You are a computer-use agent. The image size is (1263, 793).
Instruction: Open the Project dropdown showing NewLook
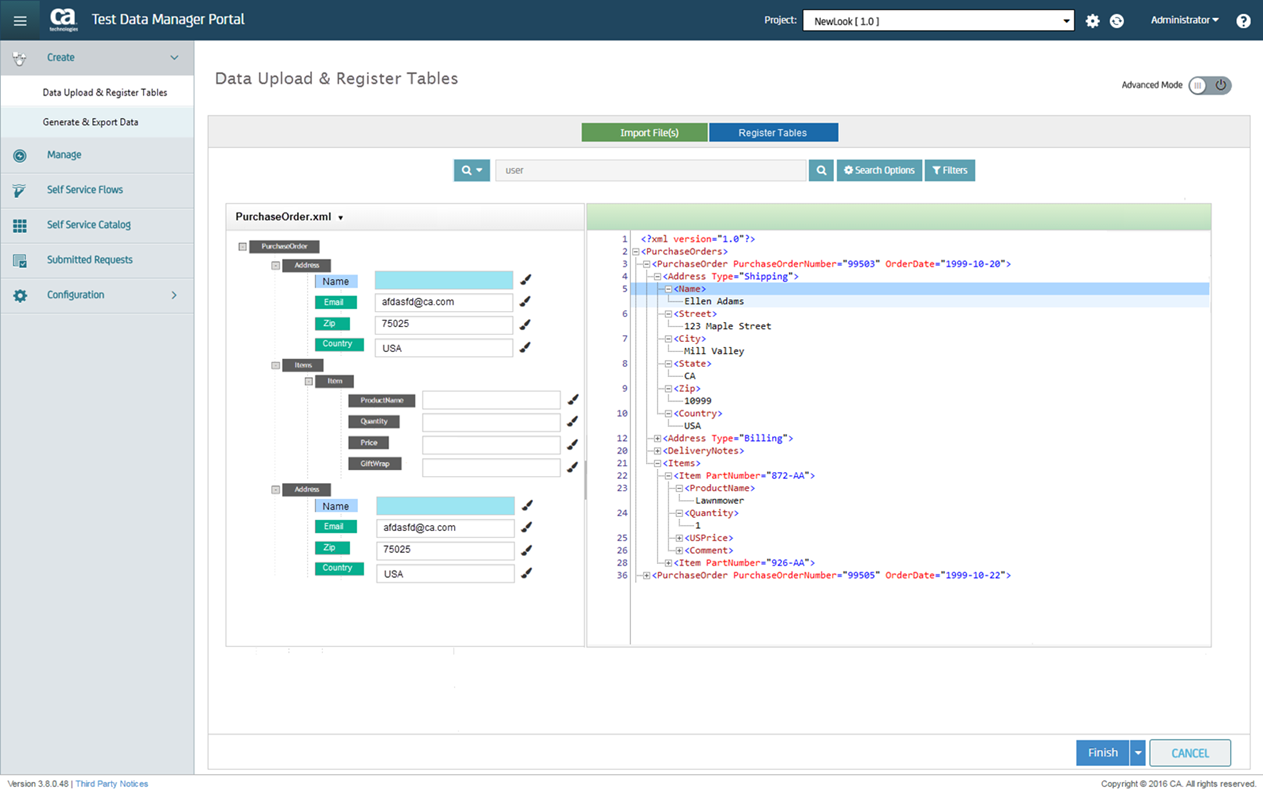pos(938,20)
